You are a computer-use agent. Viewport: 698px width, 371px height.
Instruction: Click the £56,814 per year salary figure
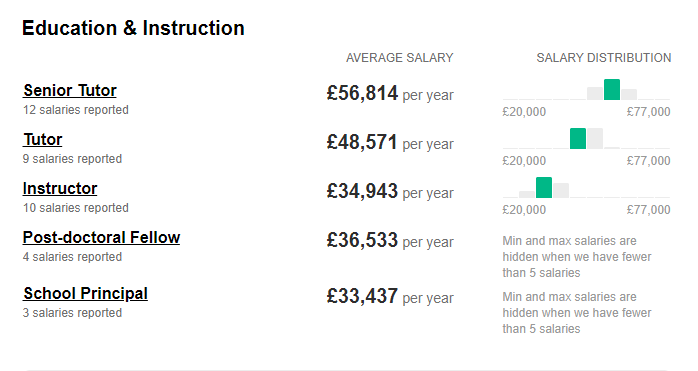tap(390, 94)
